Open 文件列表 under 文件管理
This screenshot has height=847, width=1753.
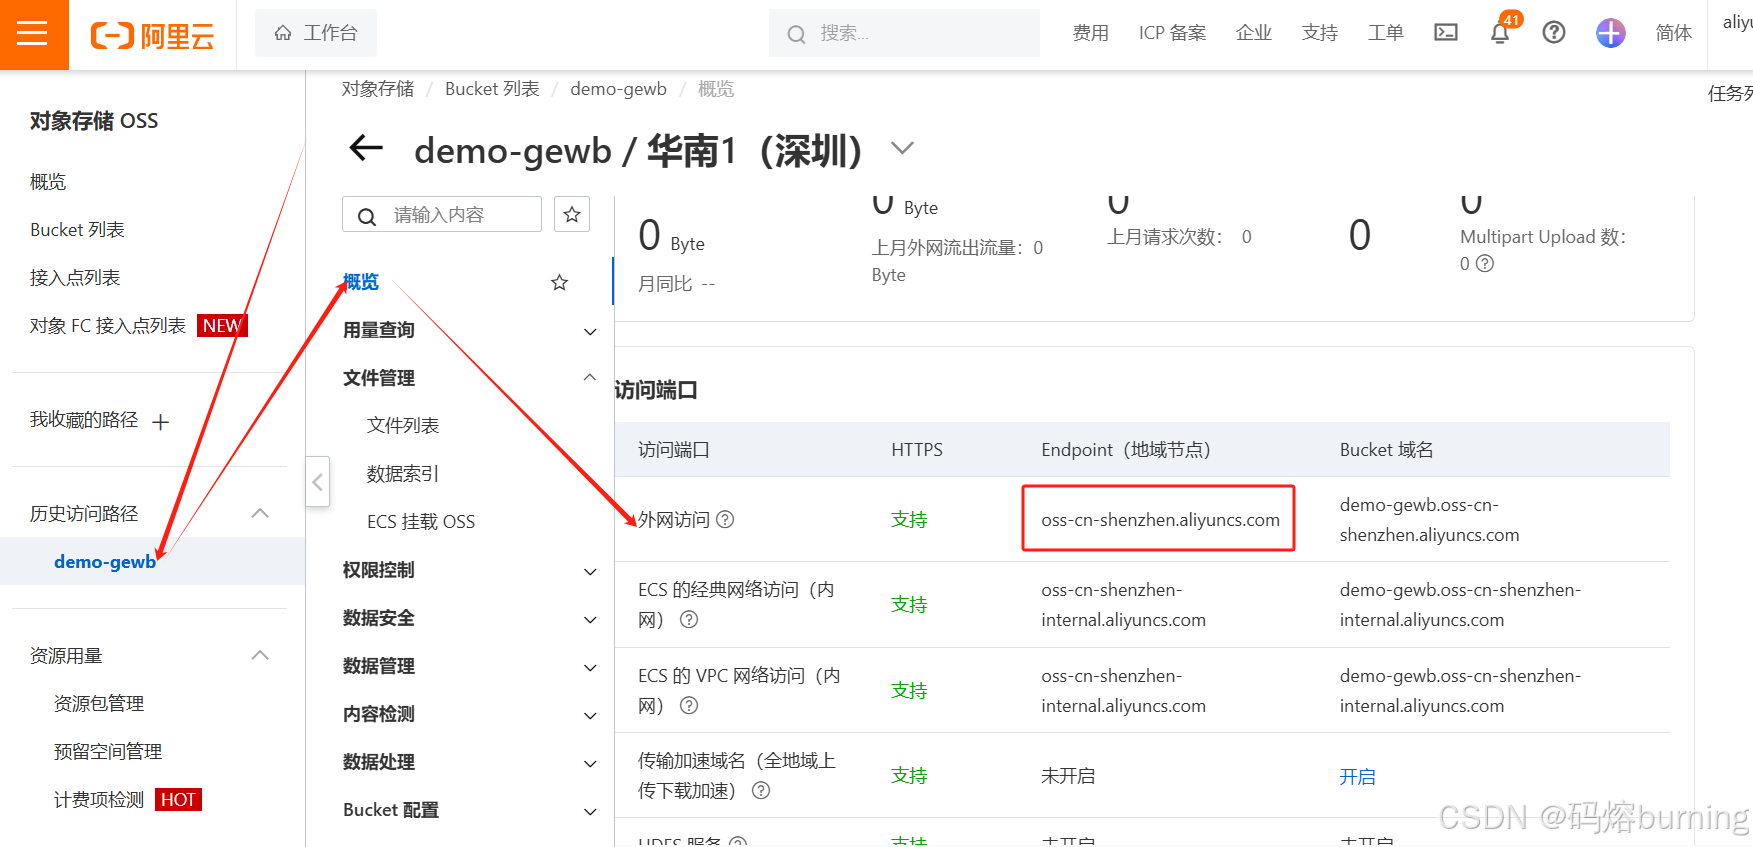[x=403, y=426]
